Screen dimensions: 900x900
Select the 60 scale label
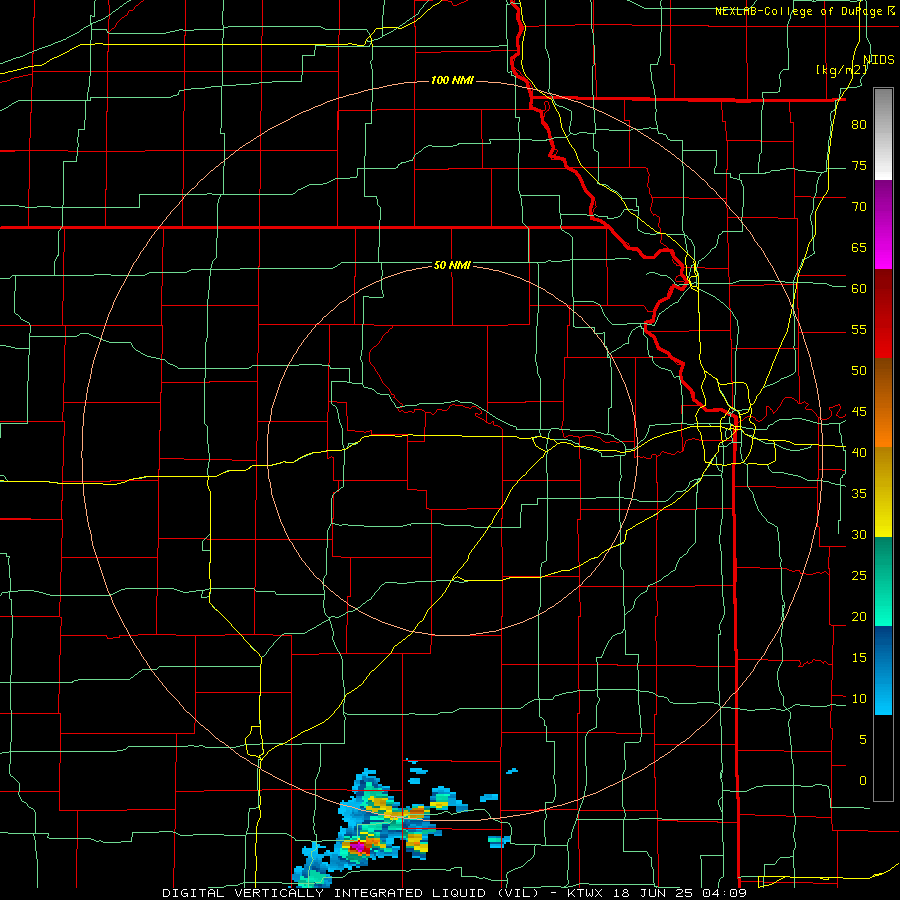click(859, 289)
